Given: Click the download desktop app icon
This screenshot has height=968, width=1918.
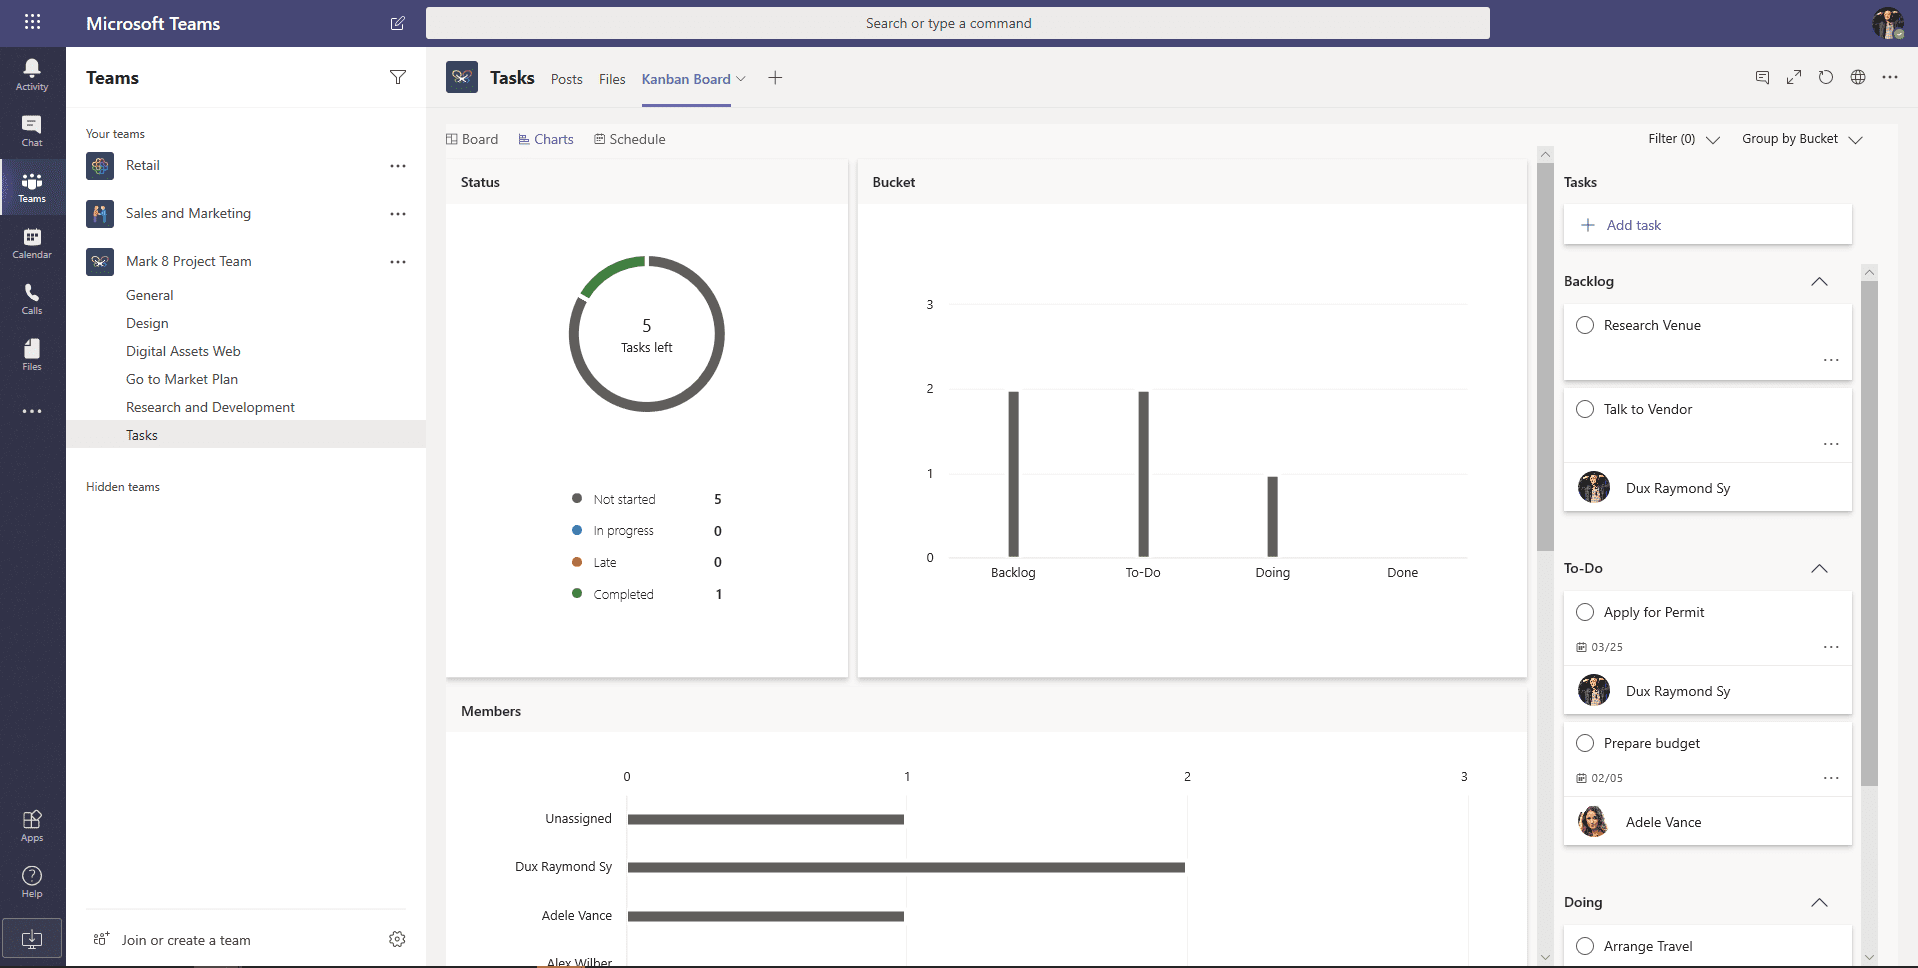Looking at the screenshot, I should [32, 939].
